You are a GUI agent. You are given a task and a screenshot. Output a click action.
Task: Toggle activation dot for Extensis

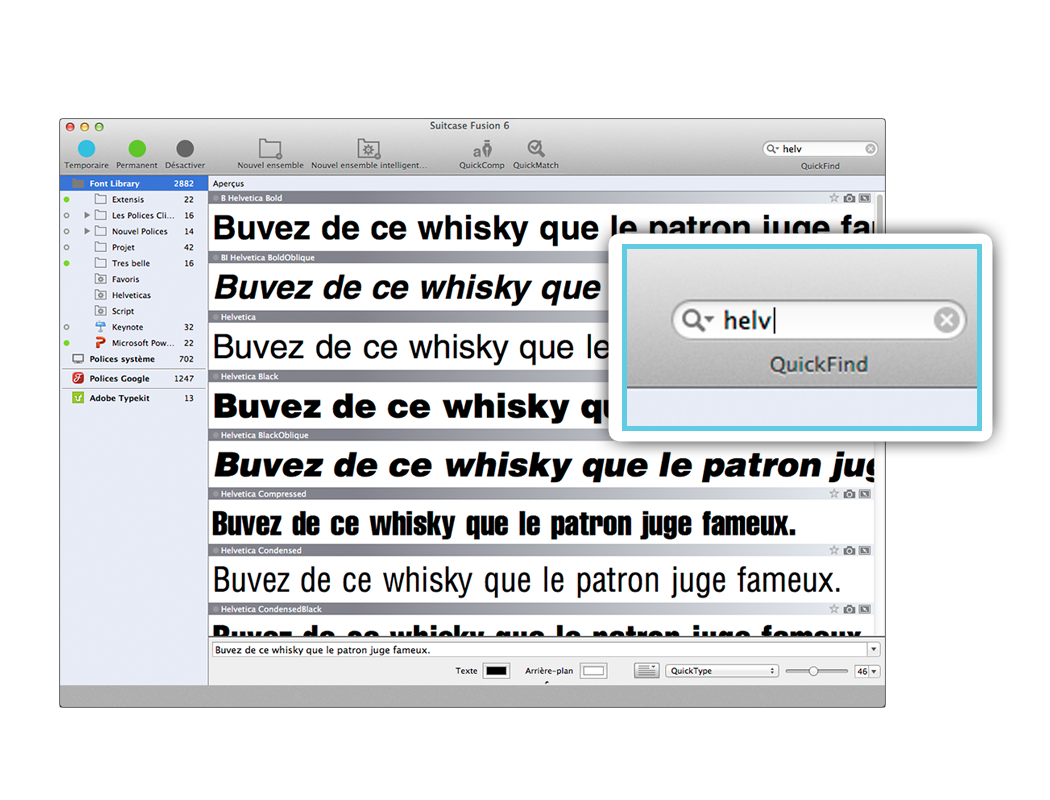[x=66, y=199]
